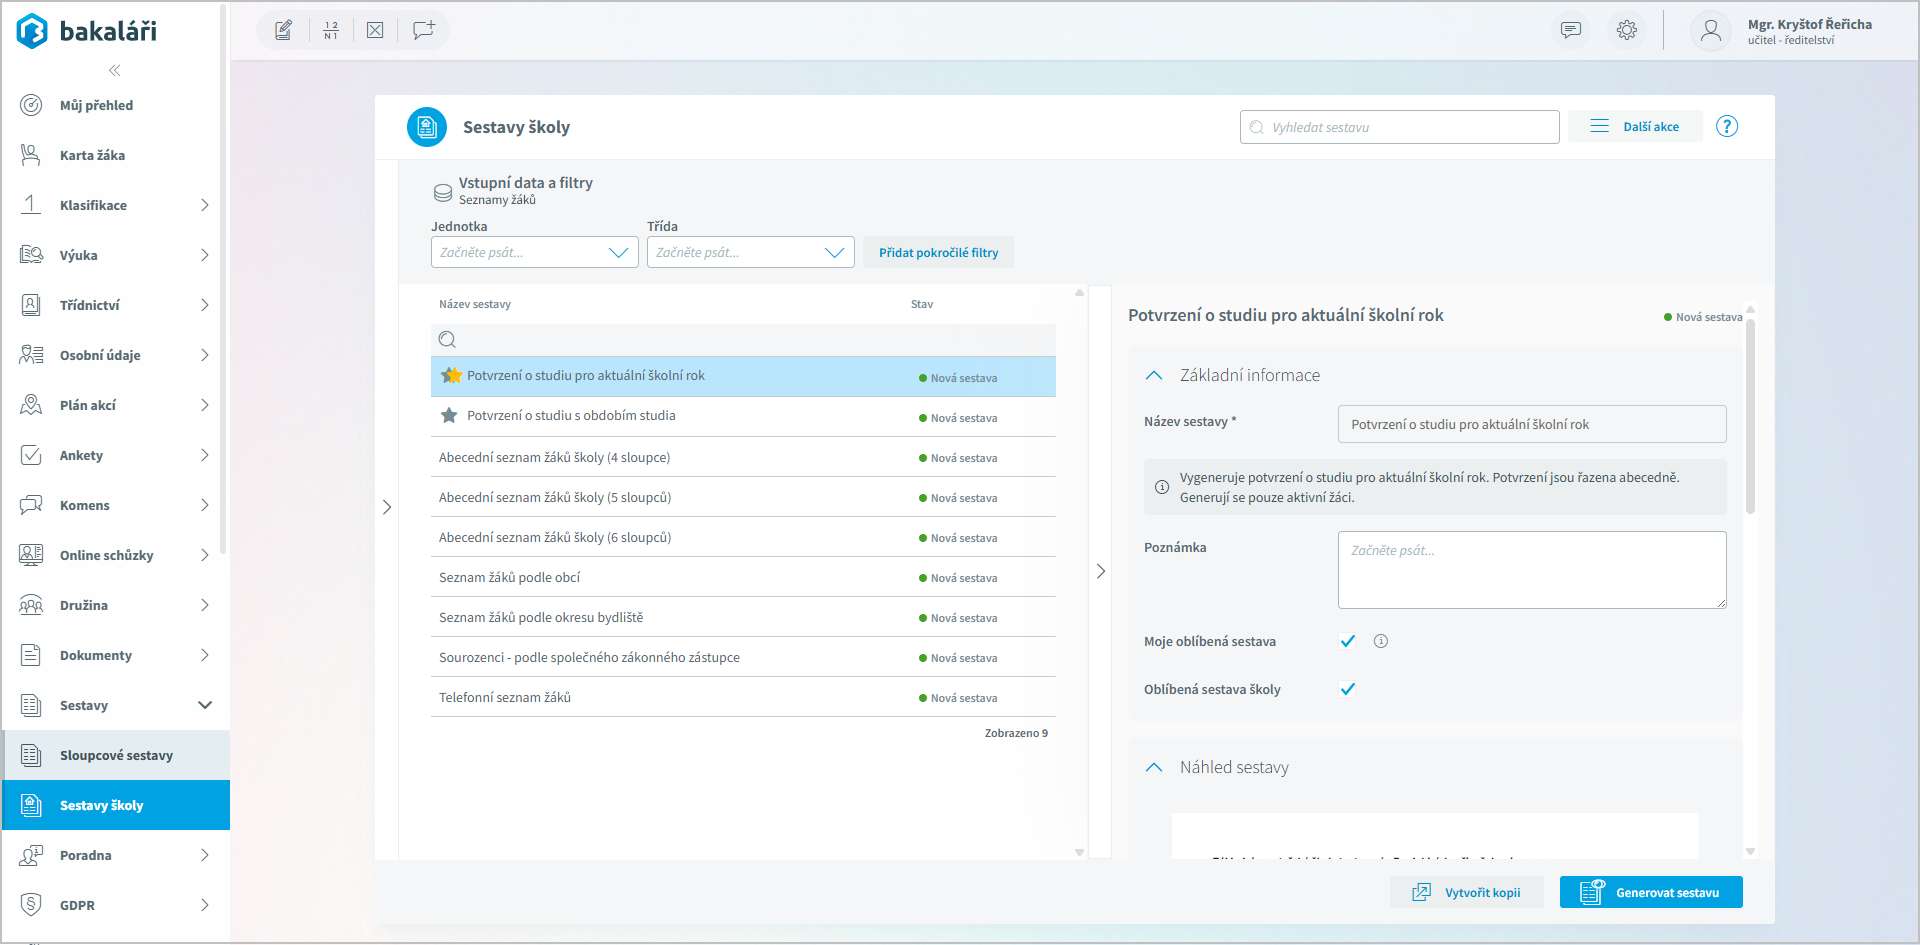Open the Třída dropdown
Image resolution: width=1920 pixels, height=945 pixels.
[x=750, y=253]
